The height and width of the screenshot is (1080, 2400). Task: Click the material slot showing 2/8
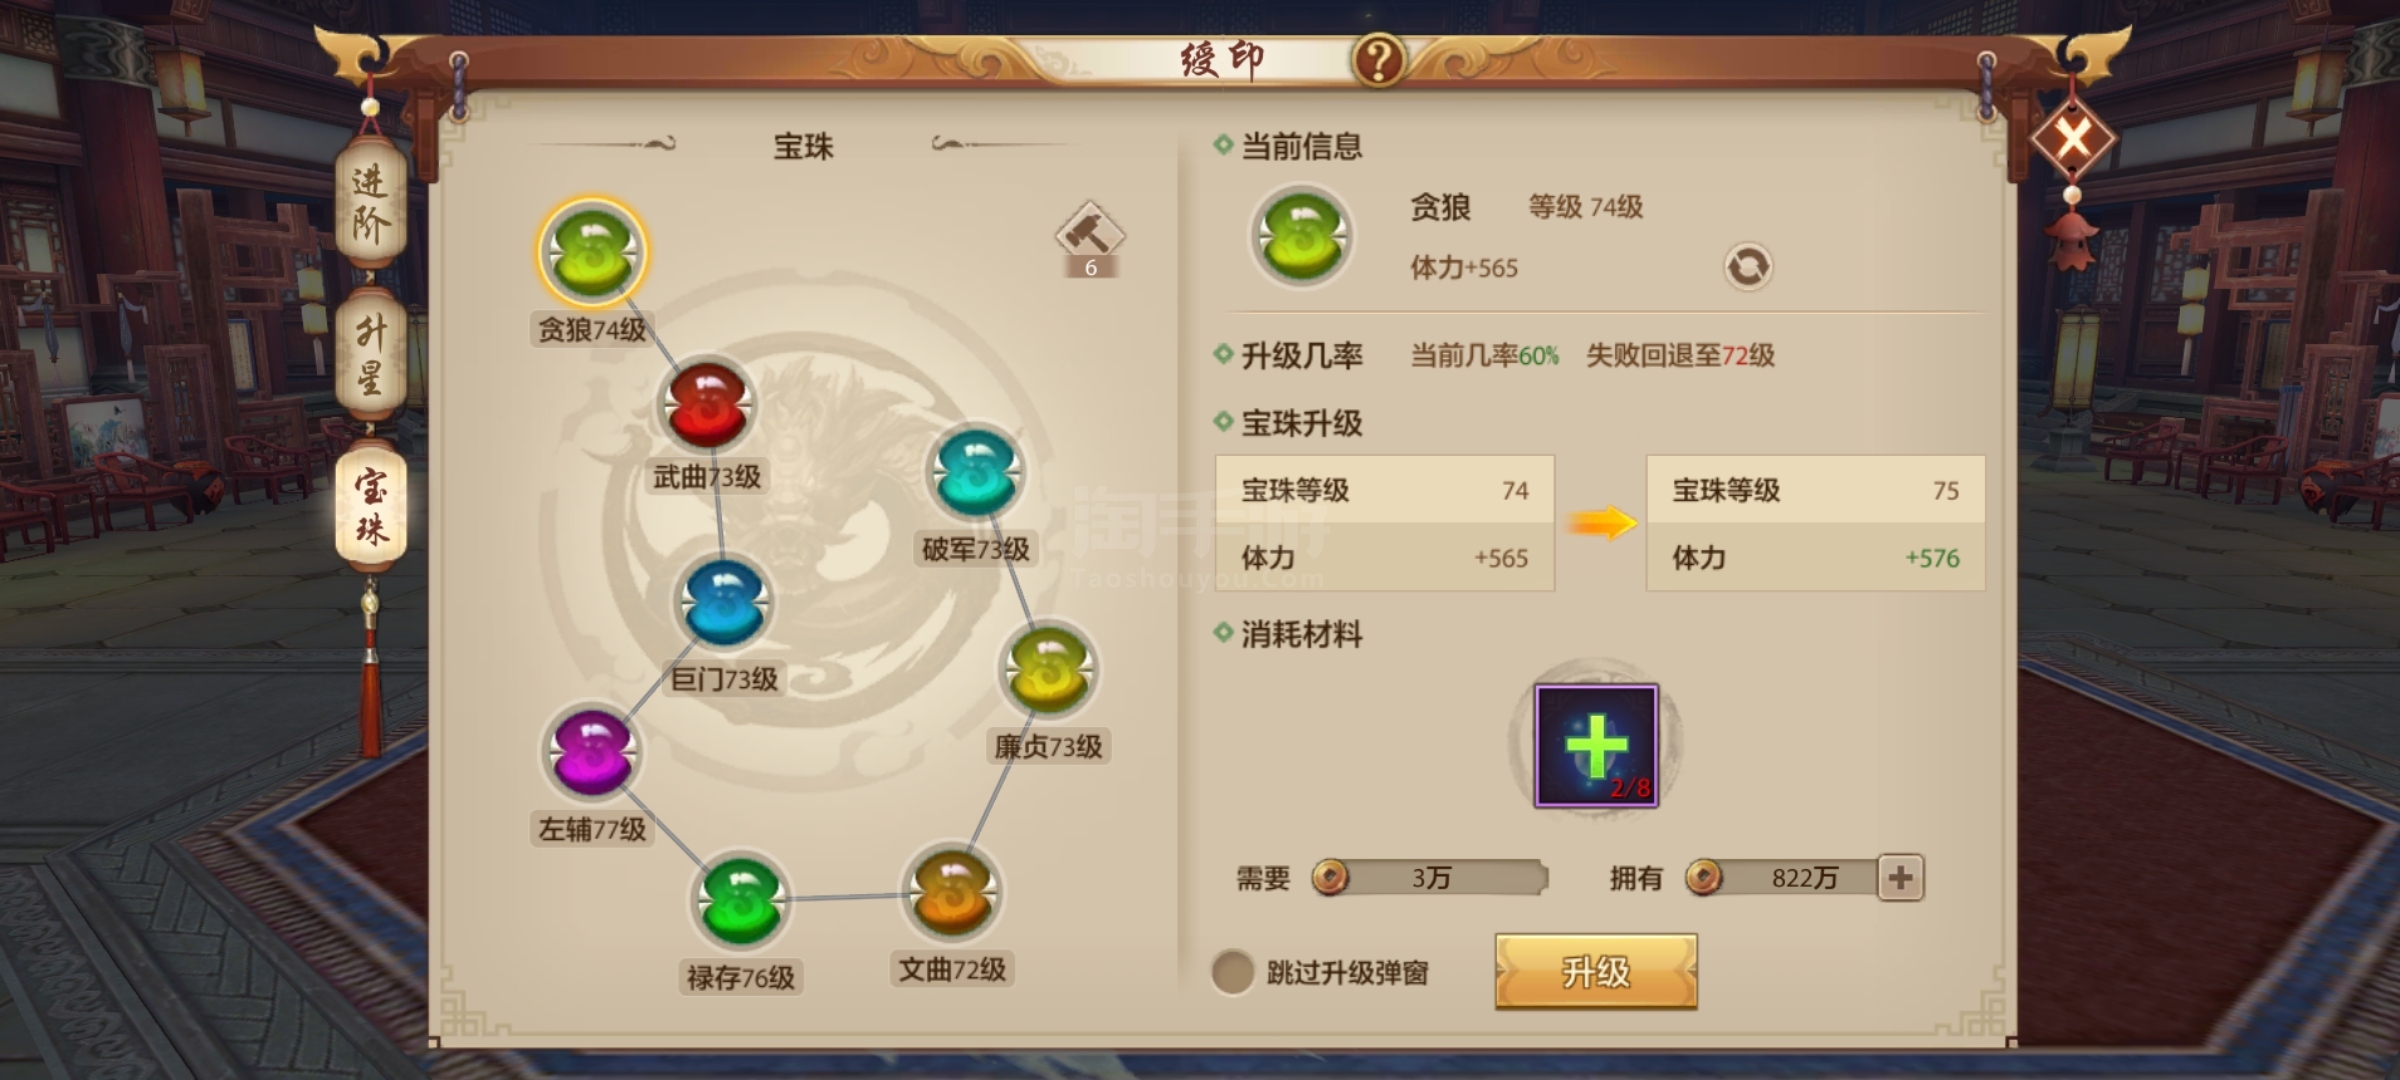click(1596, 745)
